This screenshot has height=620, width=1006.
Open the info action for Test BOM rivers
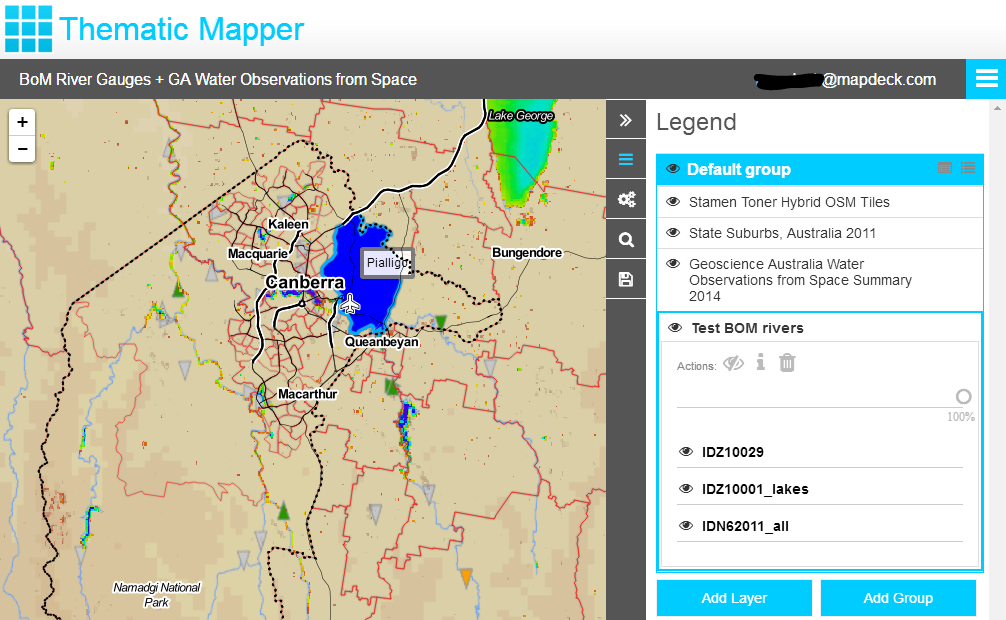pos(760,363)
